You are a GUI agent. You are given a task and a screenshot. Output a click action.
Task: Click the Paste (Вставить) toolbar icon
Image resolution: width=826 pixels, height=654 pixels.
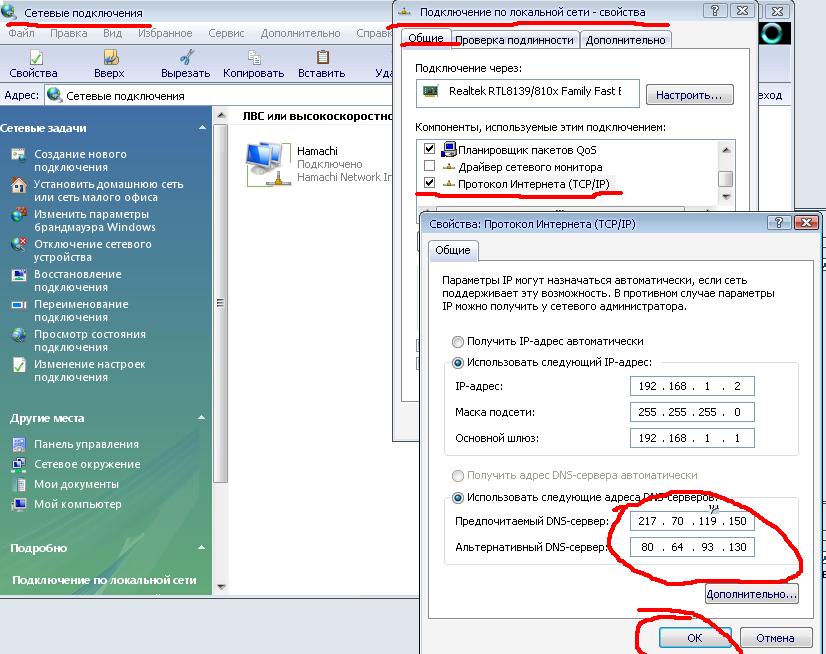click(322, 59)
